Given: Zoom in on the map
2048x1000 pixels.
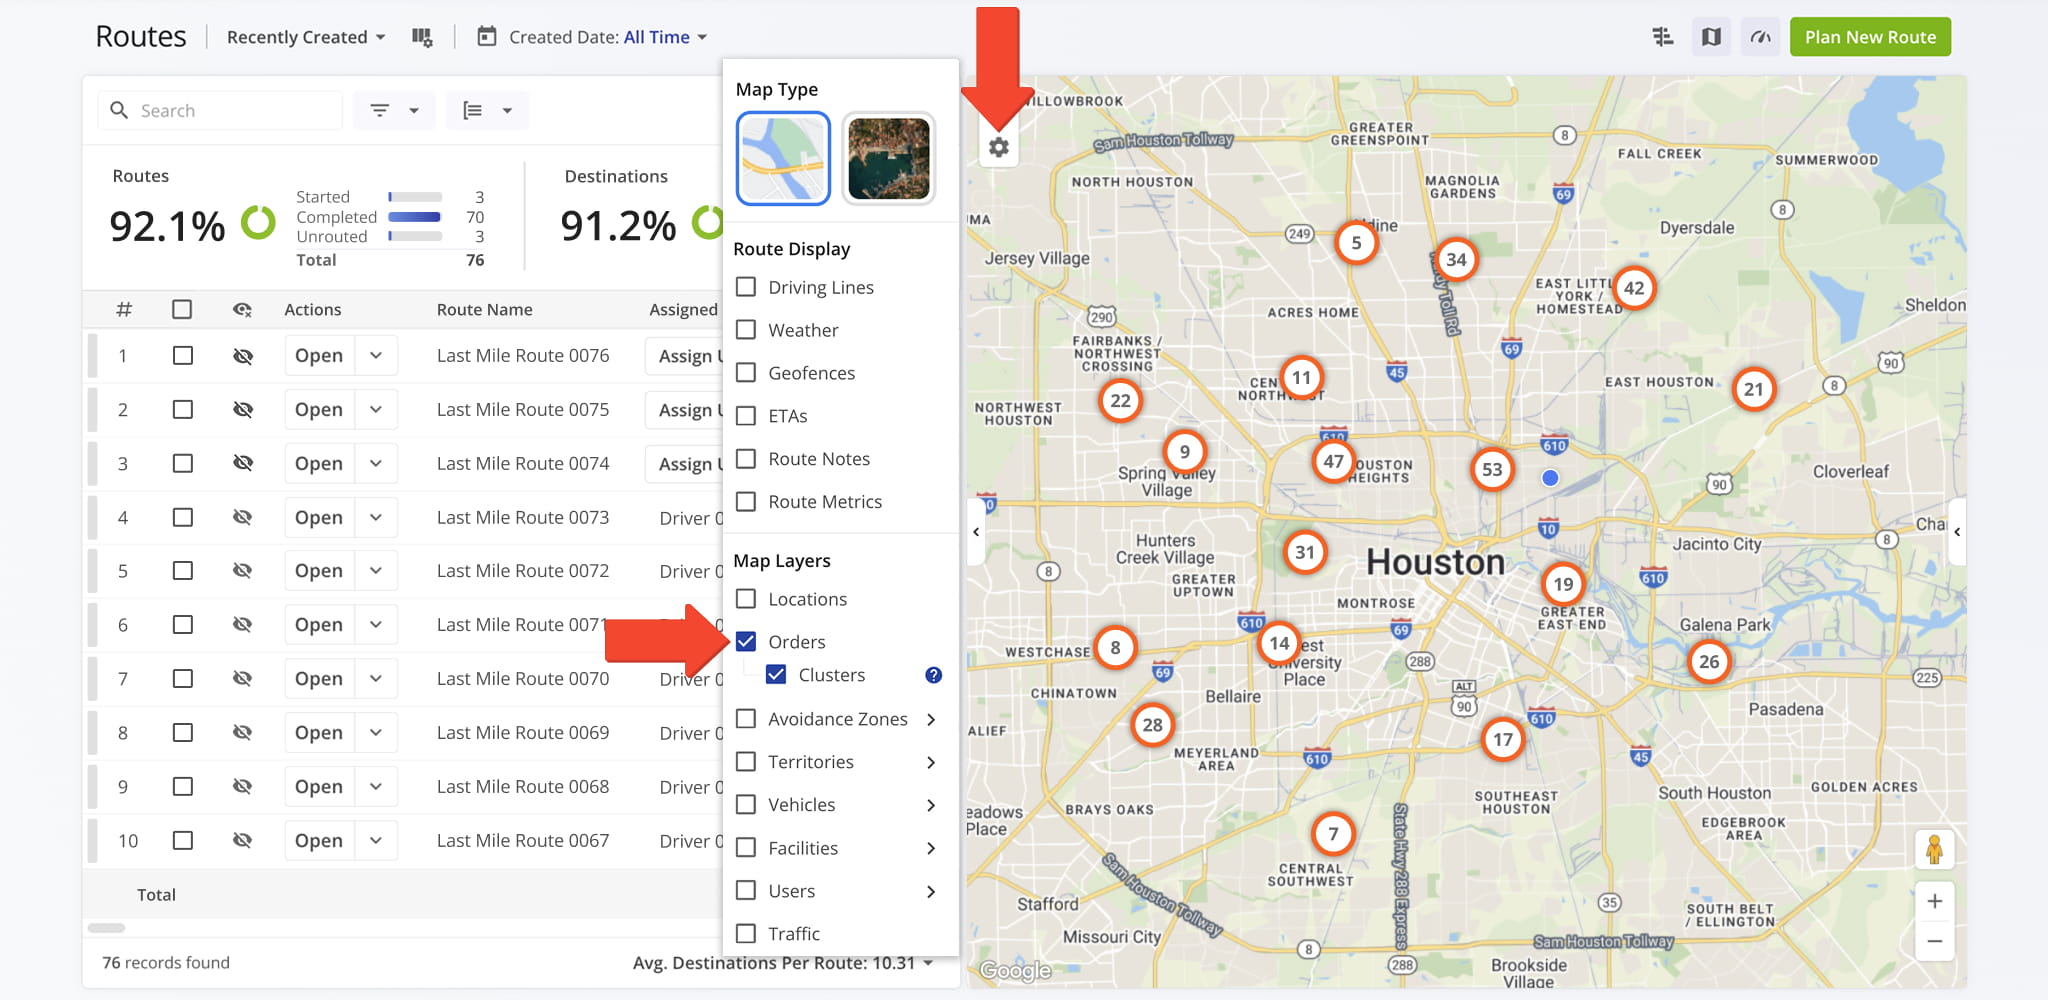Looking at the screenshot, I should pos(1934,901).
